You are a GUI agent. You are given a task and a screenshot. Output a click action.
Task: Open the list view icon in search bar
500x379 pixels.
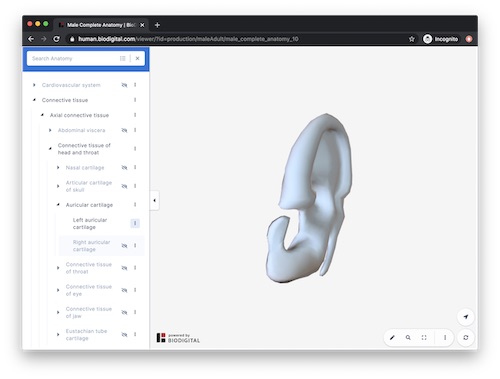pyautogui.click(x=123, y=58)
